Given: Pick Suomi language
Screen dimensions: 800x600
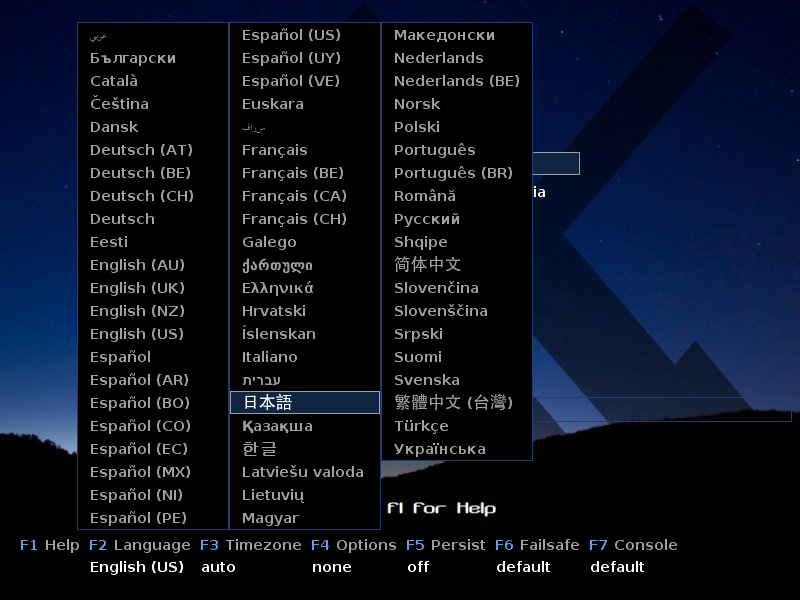Looking at the screenshot, I should pos(418,357).
